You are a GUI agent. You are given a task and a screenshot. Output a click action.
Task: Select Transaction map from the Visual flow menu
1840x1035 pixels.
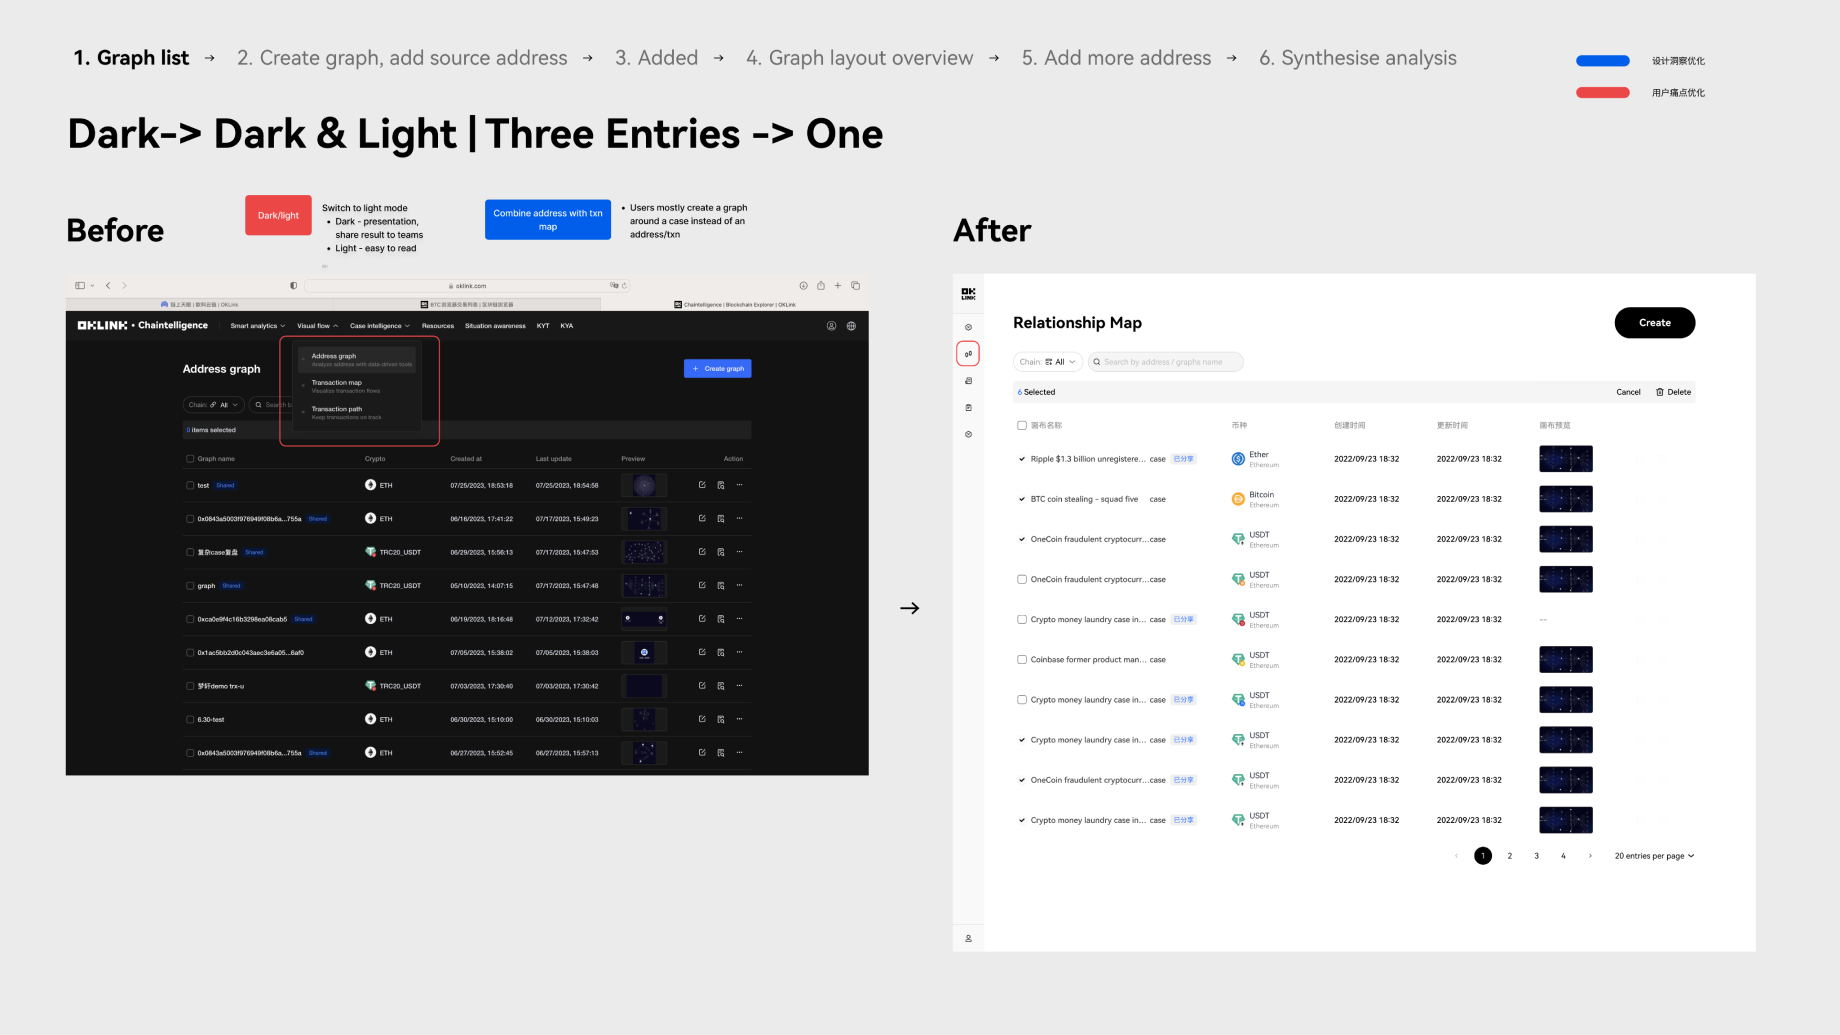[x=337, y=383]
